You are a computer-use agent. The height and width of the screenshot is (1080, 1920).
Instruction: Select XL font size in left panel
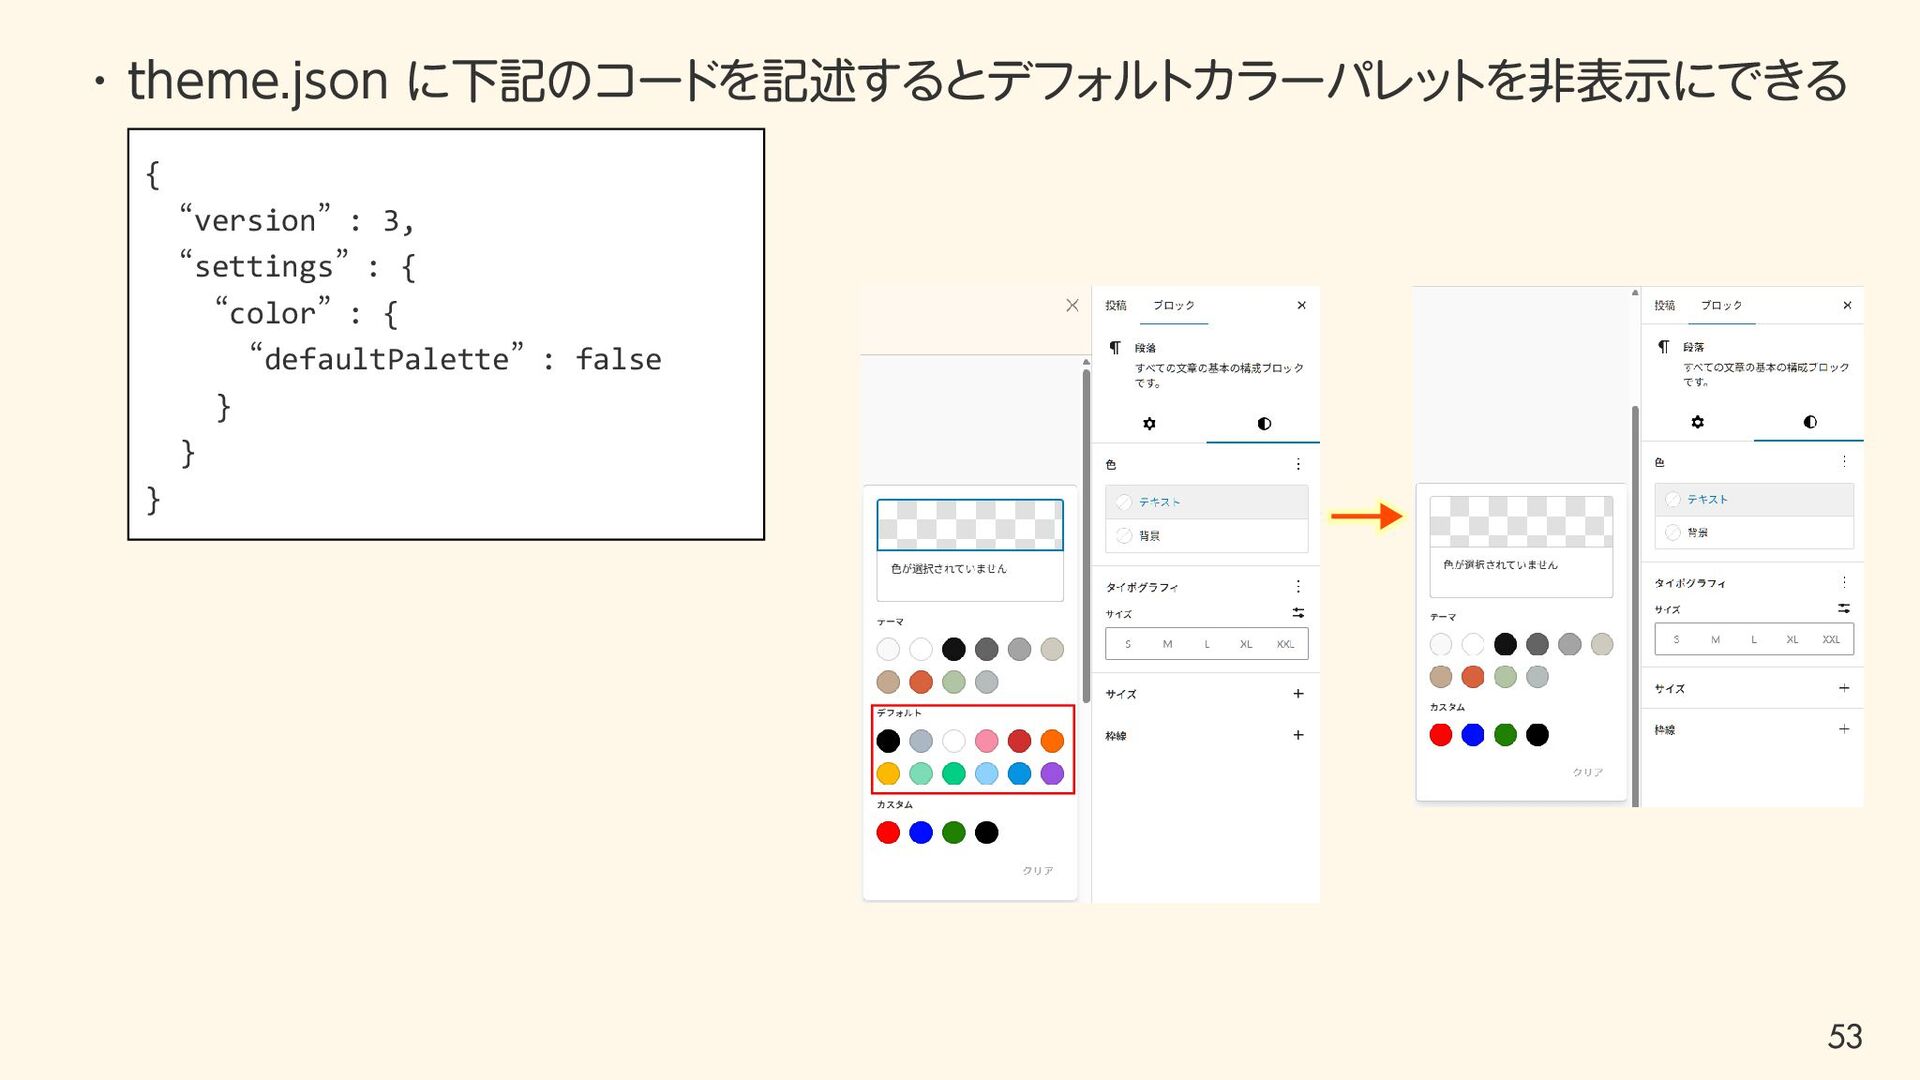1246,644
